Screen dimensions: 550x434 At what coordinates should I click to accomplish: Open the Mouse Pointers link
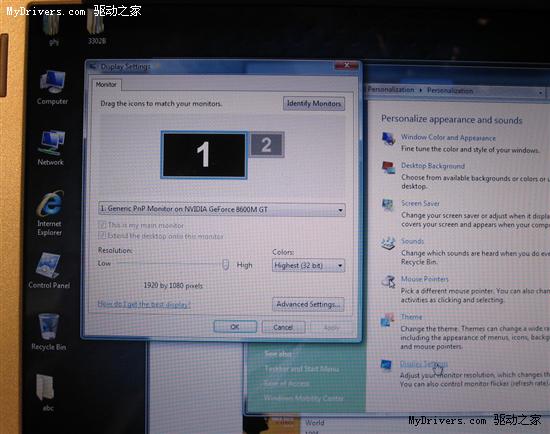click(425, 279)
